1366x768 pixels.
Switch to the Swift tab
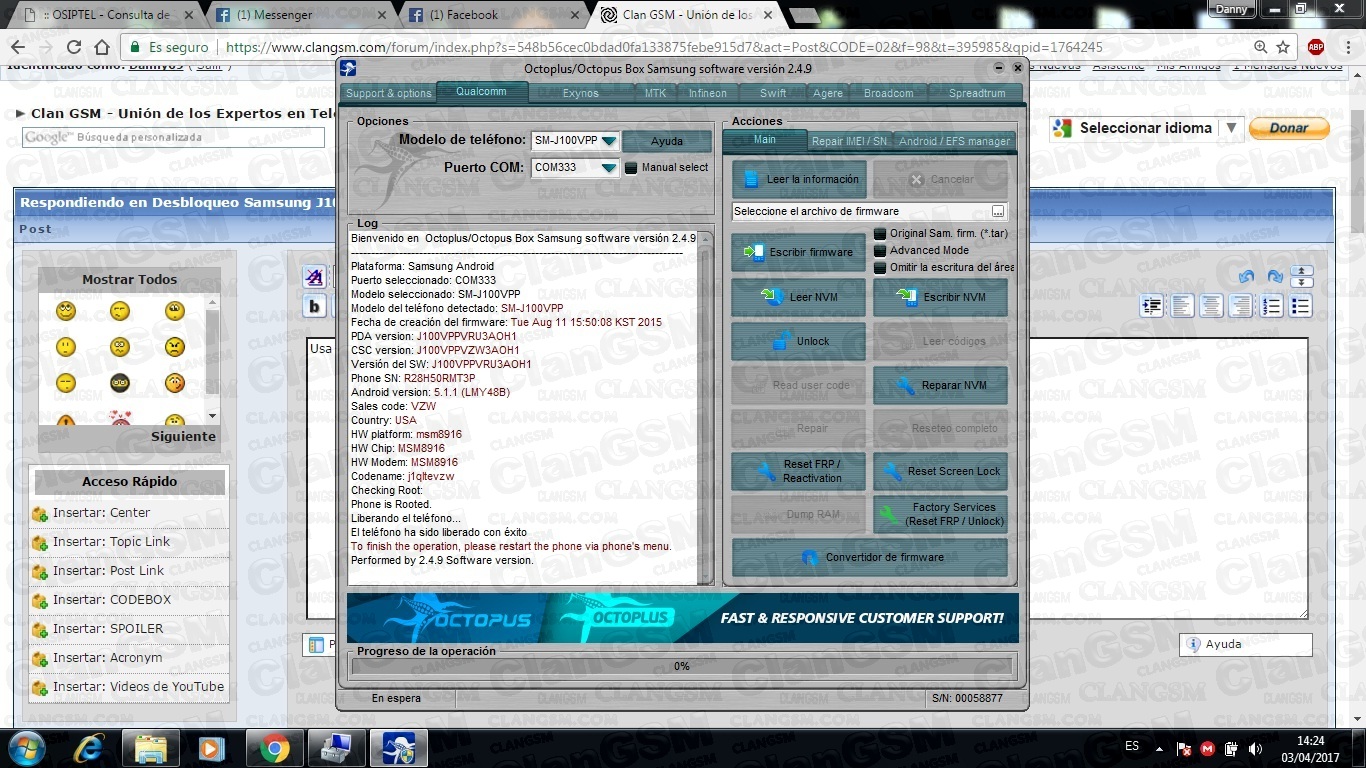coord(773,93)
